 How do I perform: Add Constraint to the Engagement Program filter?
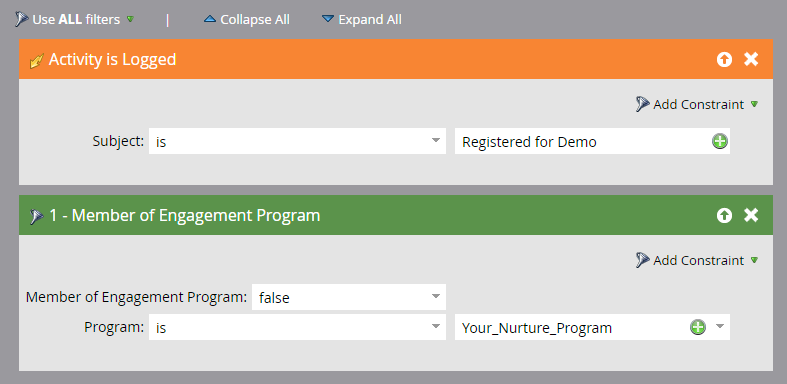click(697, 261)
